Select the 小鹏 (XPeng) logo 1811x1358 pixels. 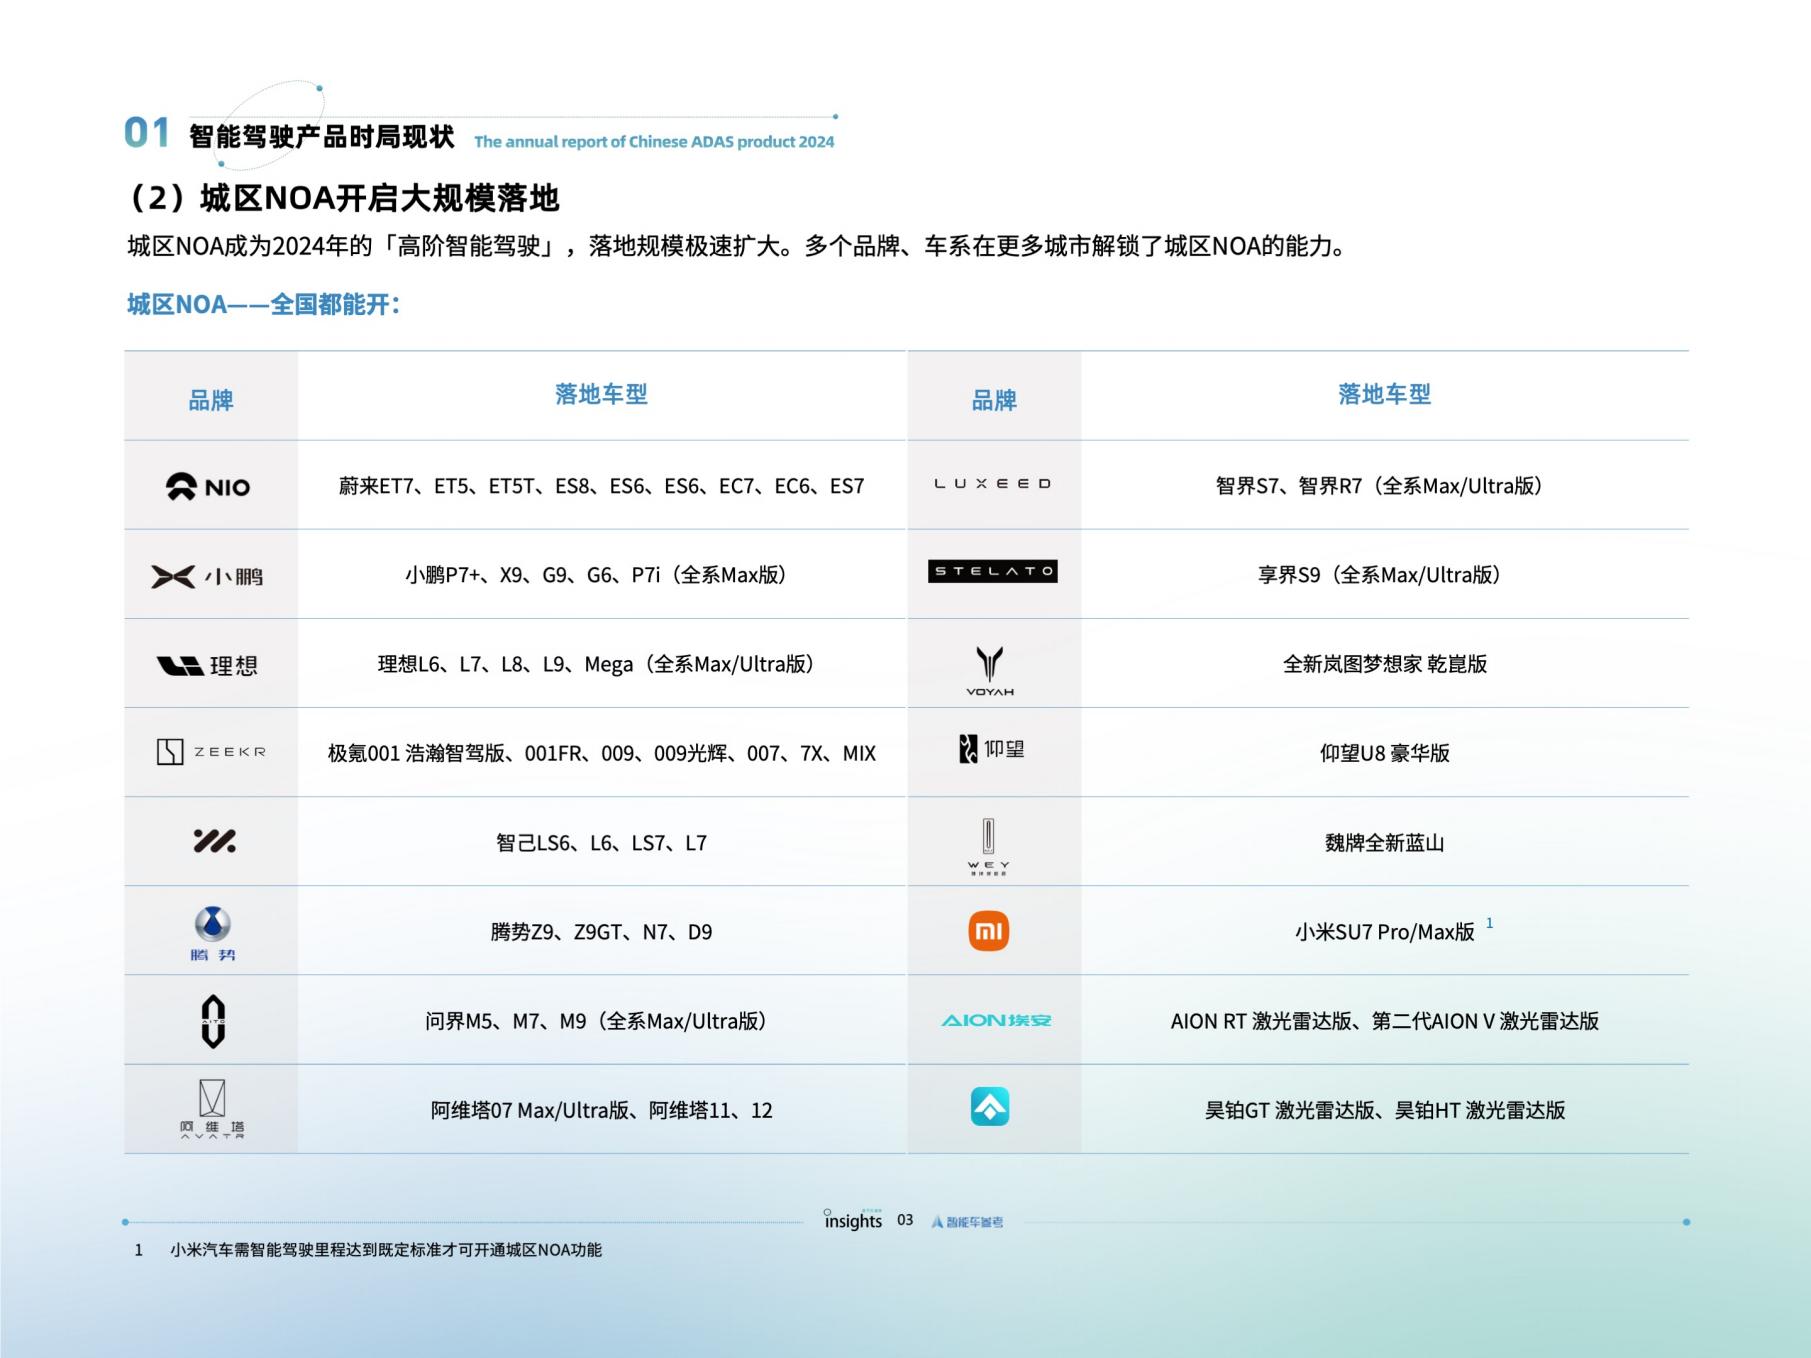tap(209, 574)
